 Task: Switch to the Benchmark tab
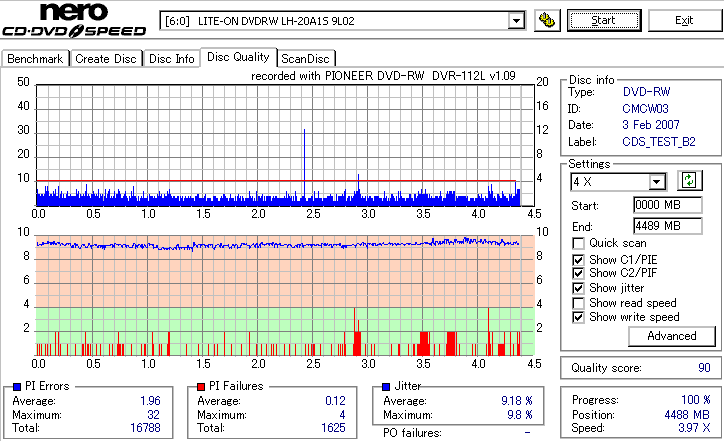35,59
